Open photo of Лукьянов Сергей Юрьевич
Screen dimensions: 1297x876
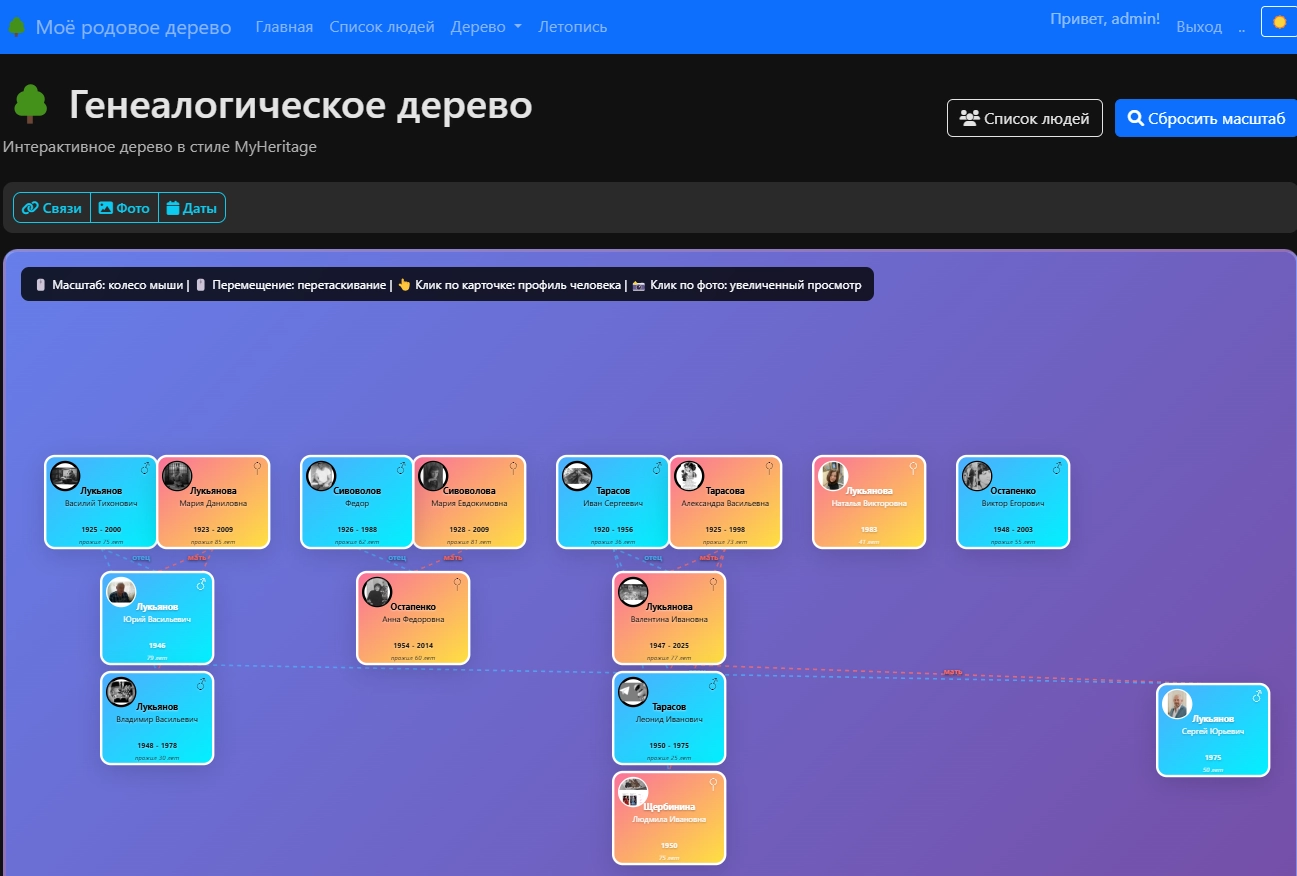click(1177, 704)
